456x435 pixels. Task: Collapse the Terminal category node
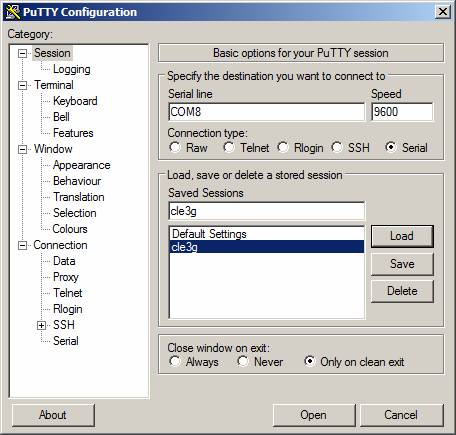click(x=22, y=85)
